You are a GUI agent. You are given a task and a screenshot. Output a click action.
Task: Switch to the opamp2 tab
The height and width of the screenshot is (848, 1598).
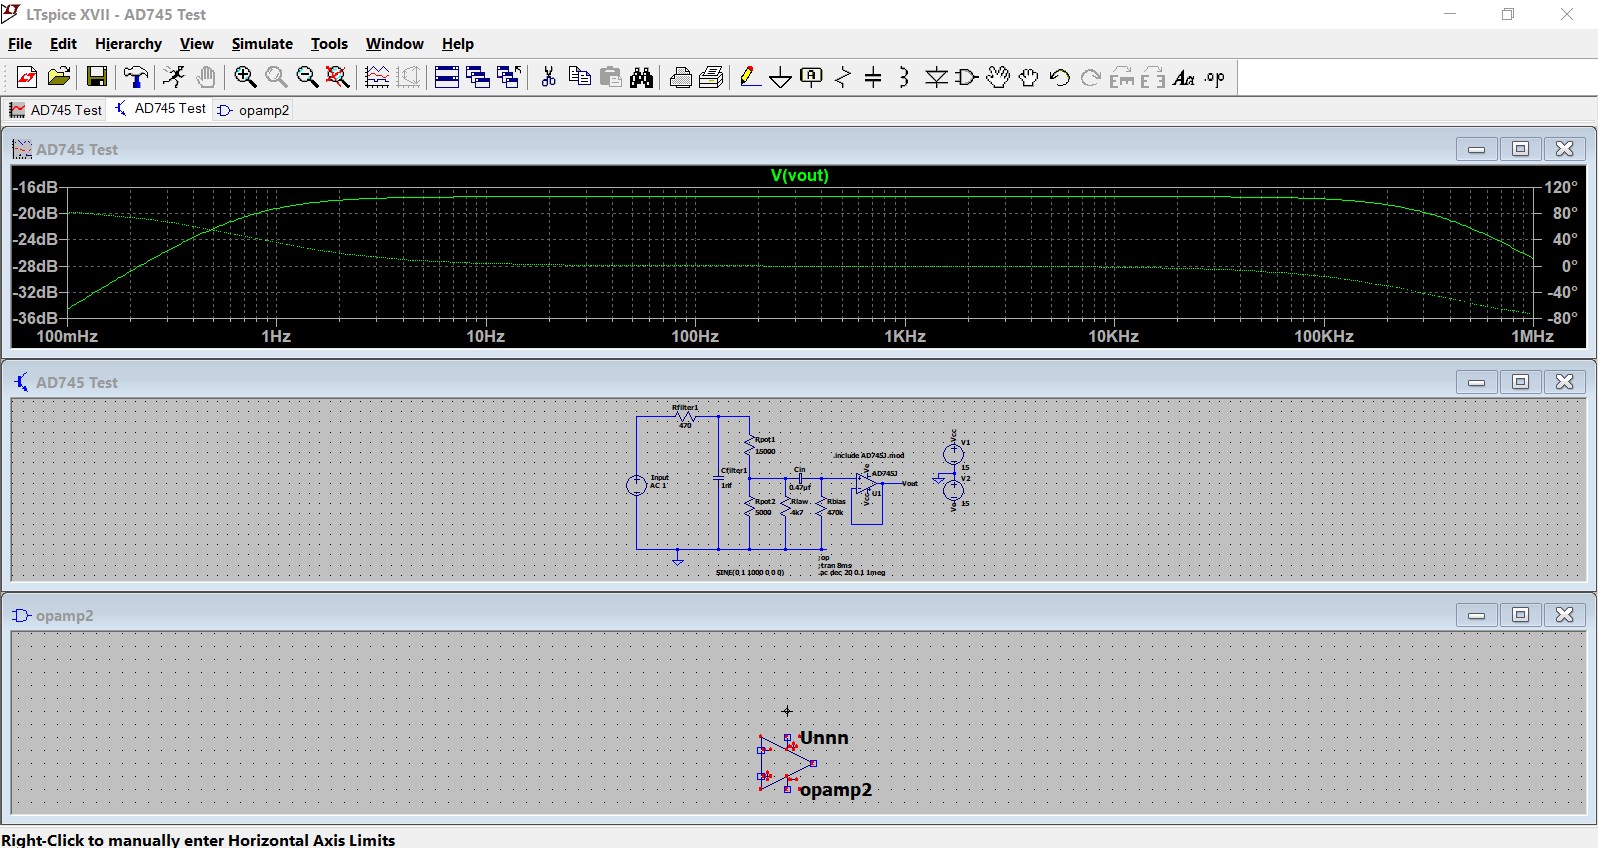tap(254, 110)
